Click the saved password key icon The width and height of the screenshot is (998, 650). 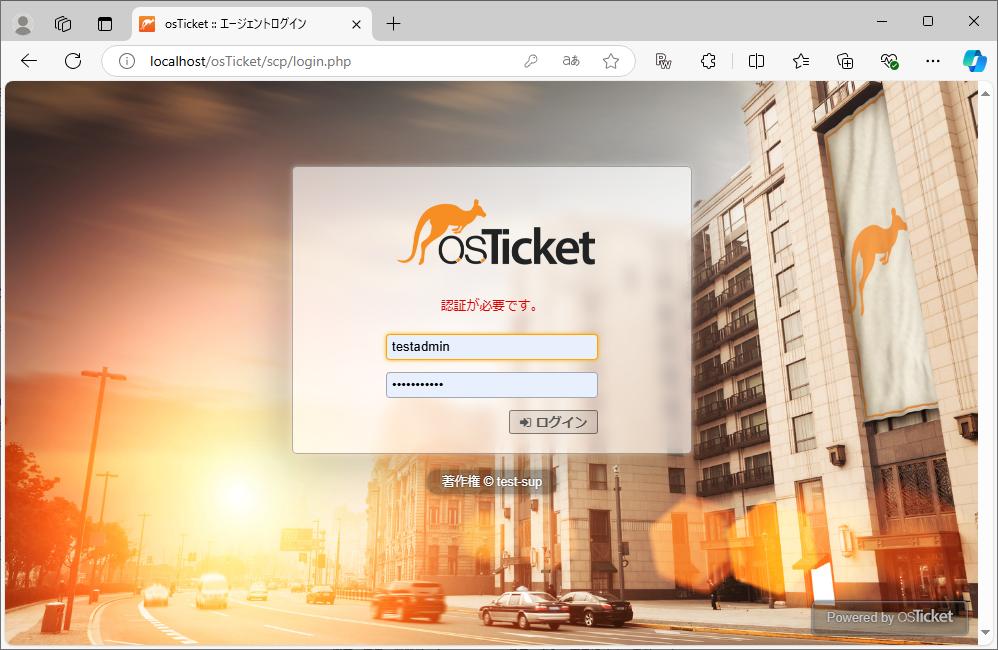[x=531, y=61]
